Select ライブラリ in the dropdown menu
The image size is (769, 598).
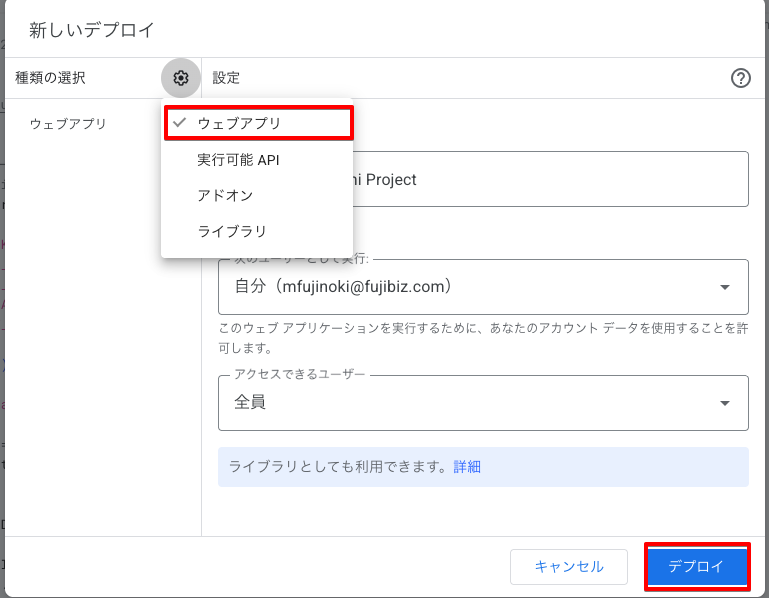257,231
